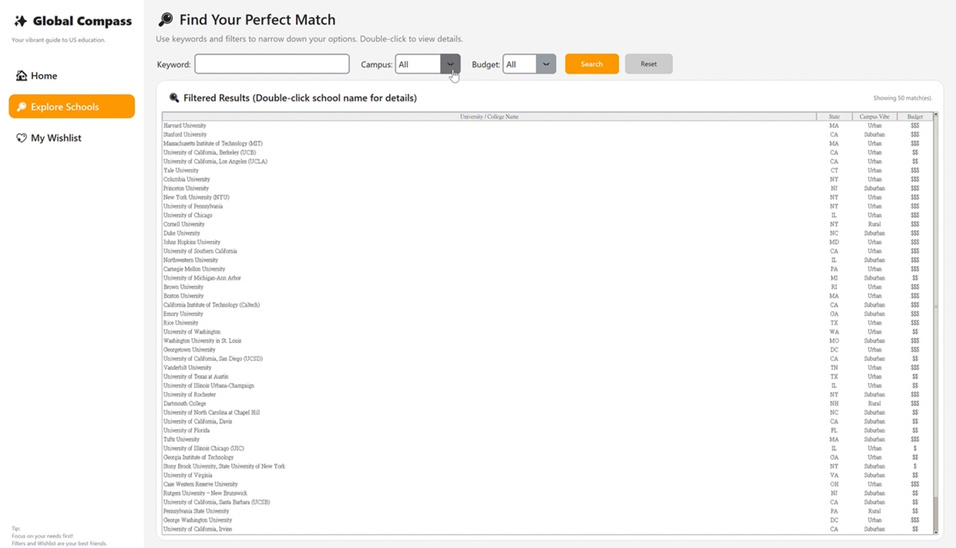This screenshot has width=956, height=548.
Task: Open the Campus dropdown arrow
Action: [450, 64]
